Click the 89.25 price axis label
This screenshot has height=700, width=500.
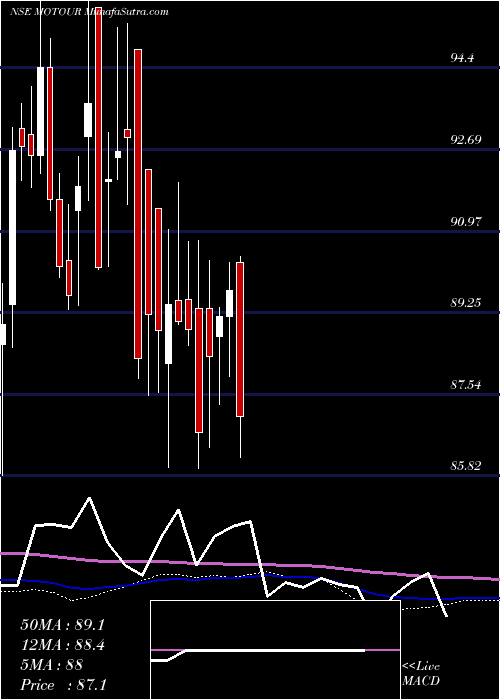coord(466,303)
